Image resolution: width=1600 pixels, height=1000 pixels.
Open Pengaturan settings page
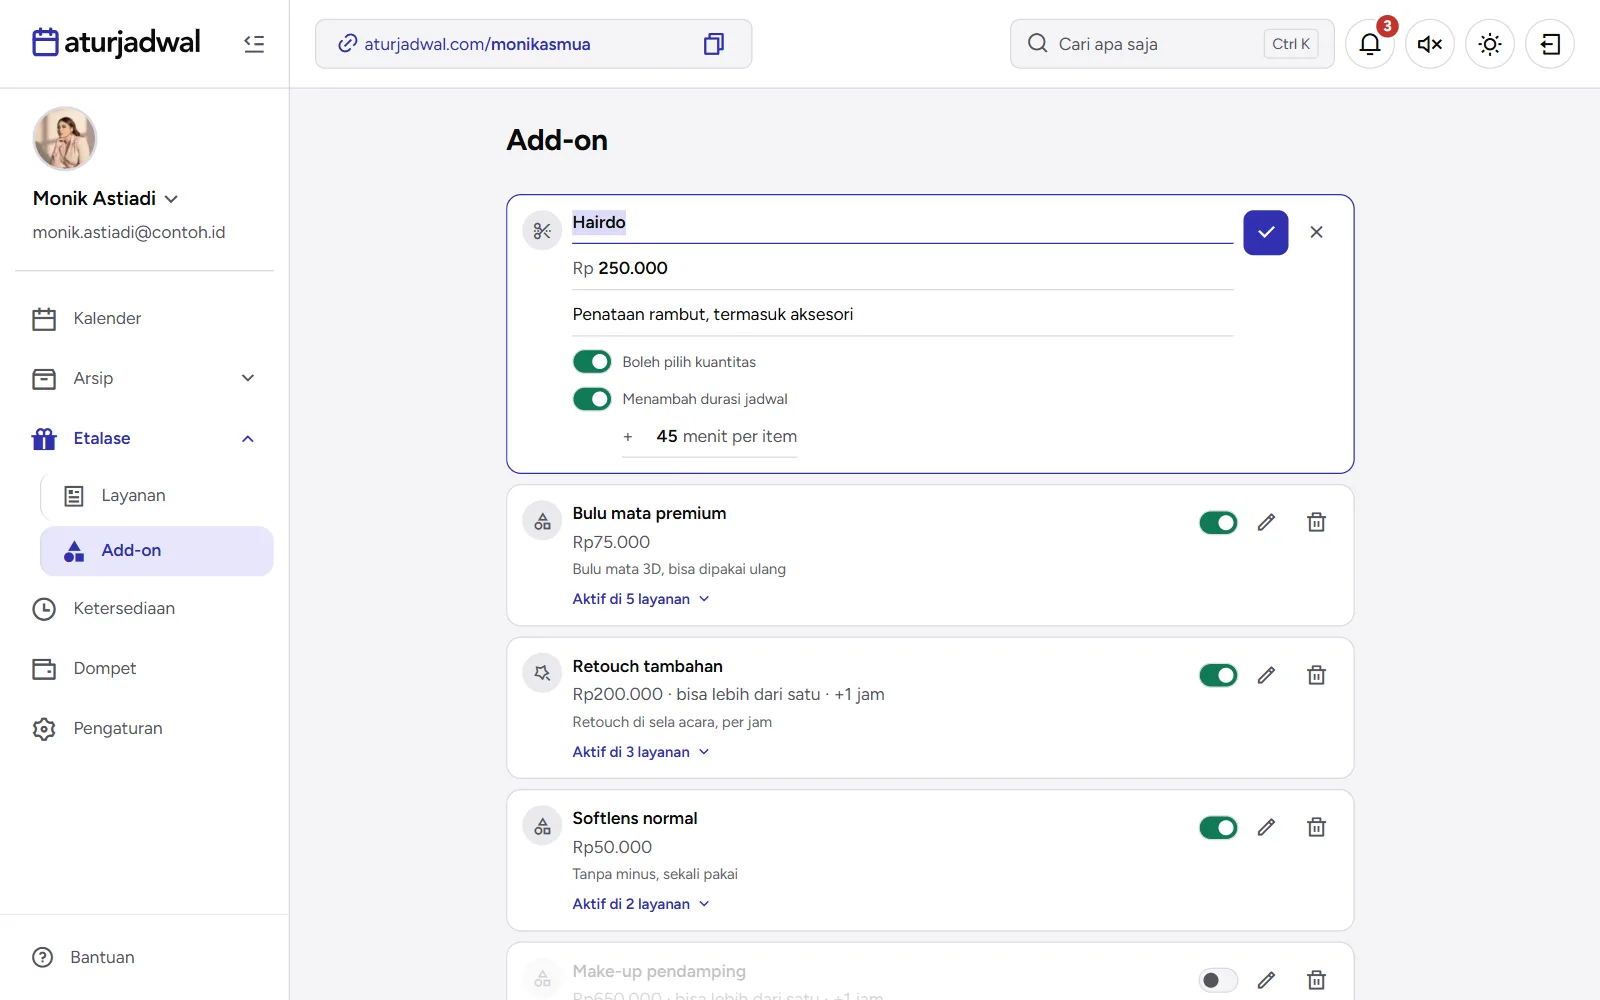(x=144, y=729)
